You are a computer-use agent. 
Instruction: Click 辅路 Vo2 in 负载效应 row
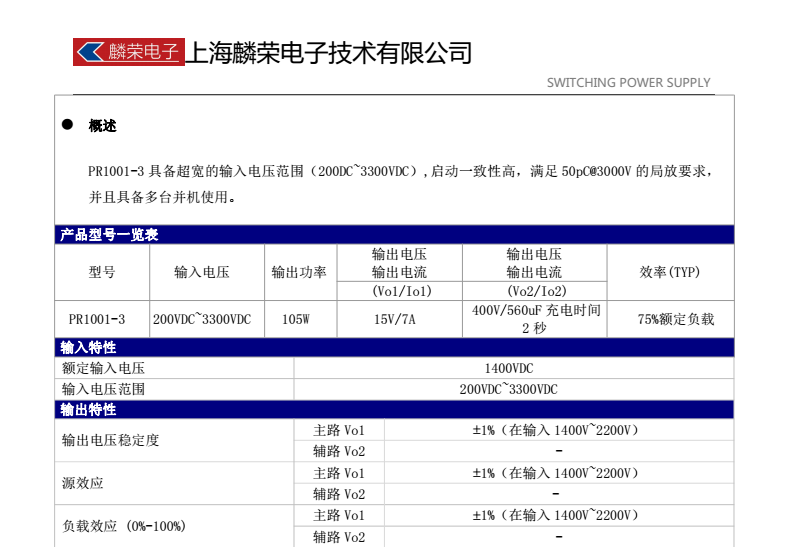pyautogui.click(x=339, y=537)
